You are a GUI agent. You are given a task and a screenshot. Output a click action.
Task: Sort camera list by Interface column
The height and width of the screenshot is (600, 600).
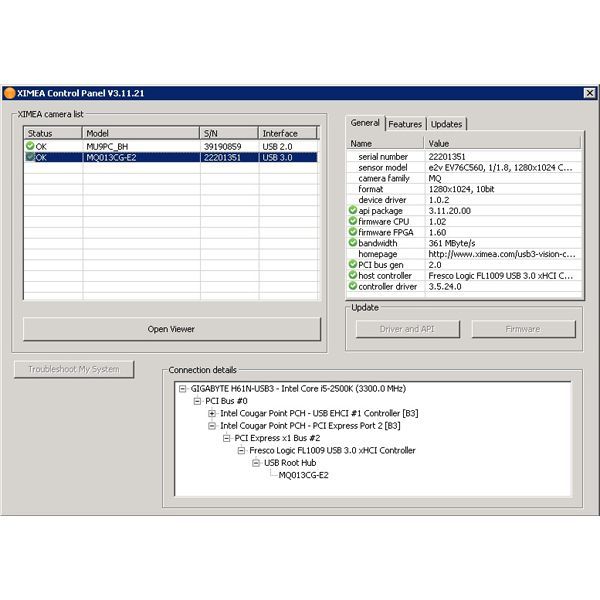pos(288,133)
